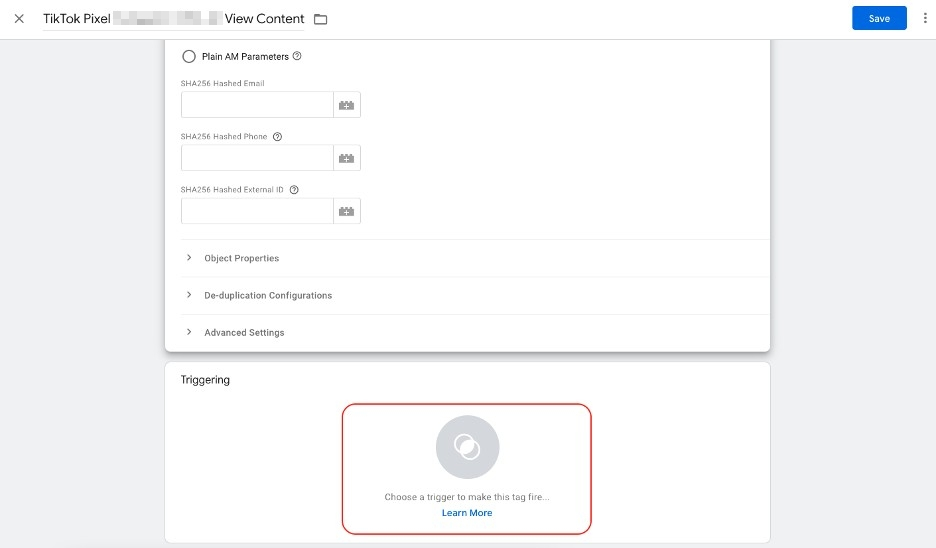Viewport: 936px width, 548px height.
Task: Click the folder icon next to tag name
Action: 321,19
